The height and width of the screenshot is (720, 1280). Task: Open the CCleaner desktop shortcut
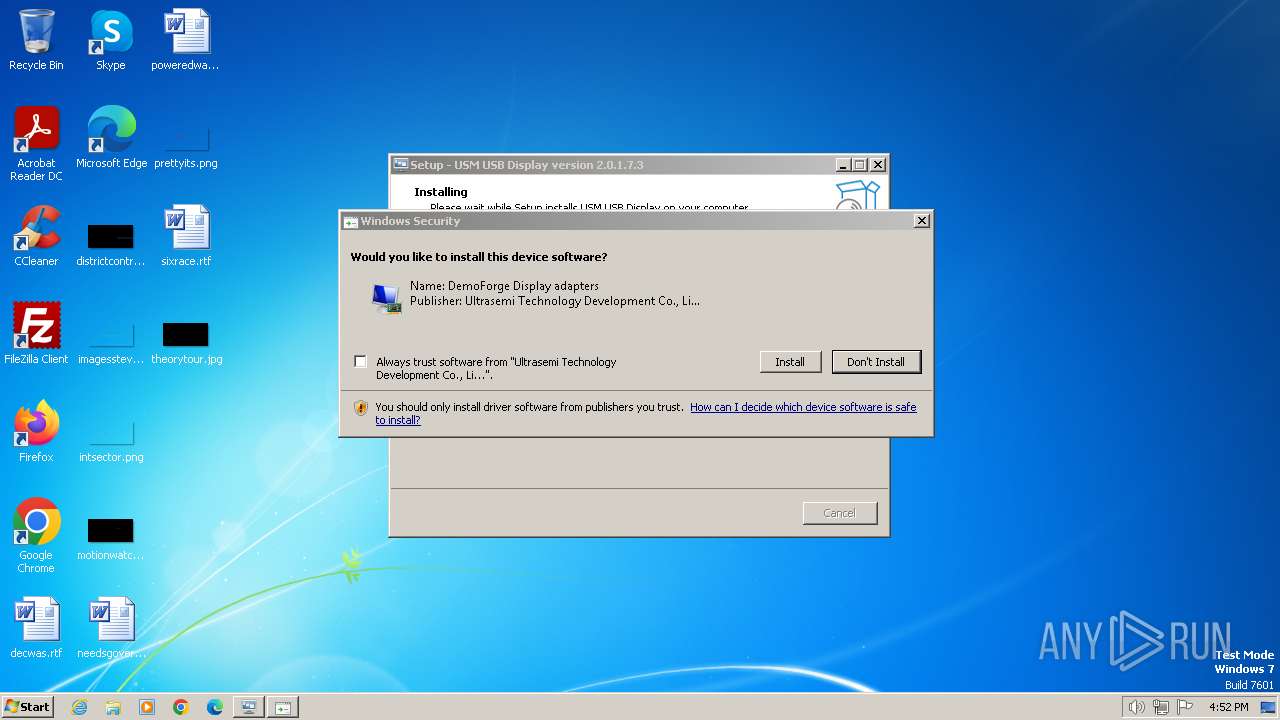pyautogui.click(x=36, y=236)
